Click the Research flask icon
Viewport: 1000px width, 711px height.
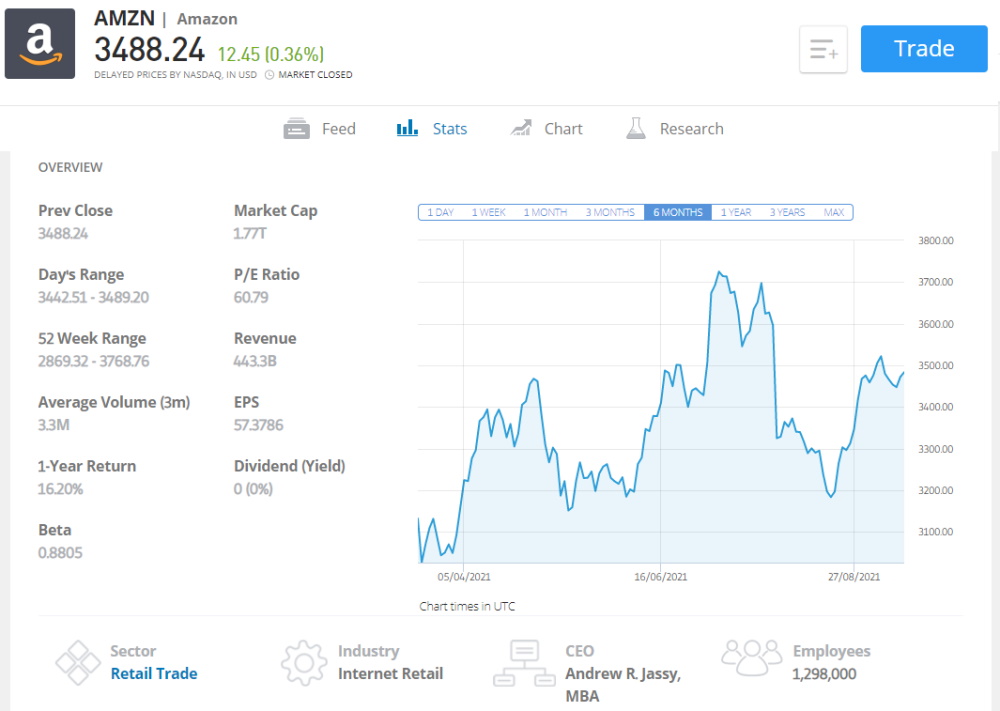click(x=636, y=128)
